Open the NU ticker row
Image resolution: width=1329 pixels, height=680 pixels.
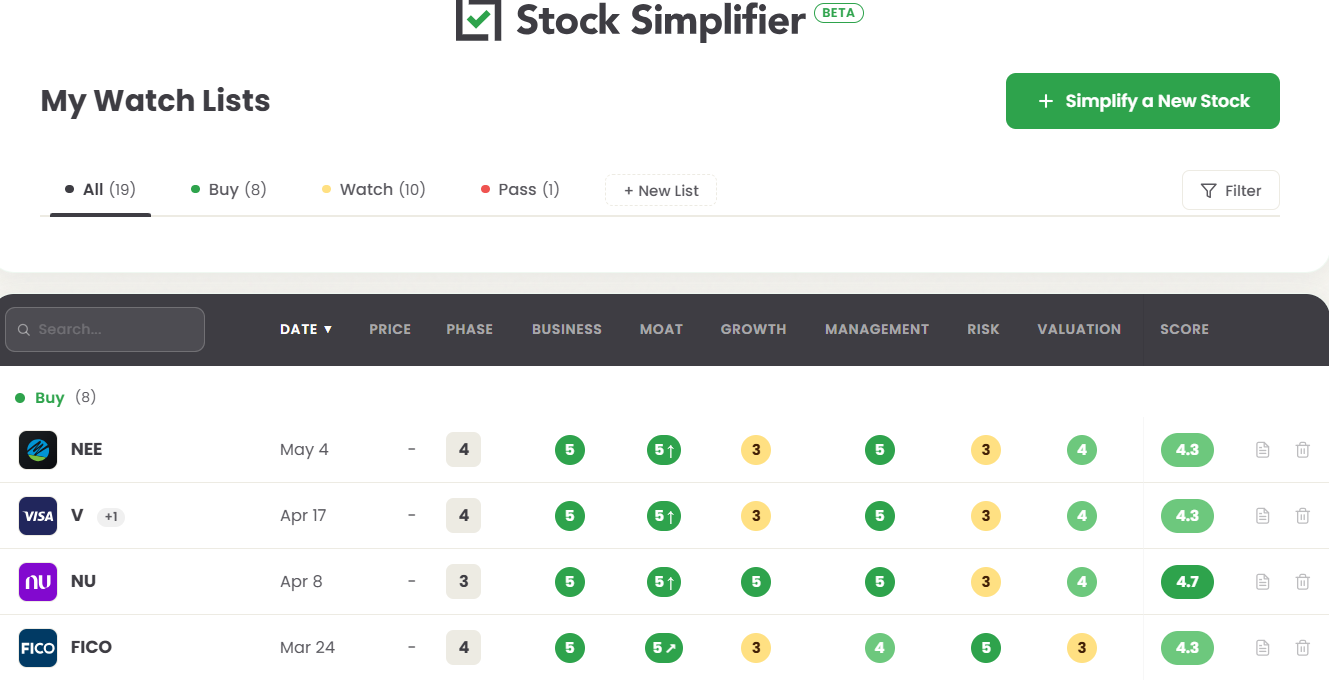click(84, 582)
